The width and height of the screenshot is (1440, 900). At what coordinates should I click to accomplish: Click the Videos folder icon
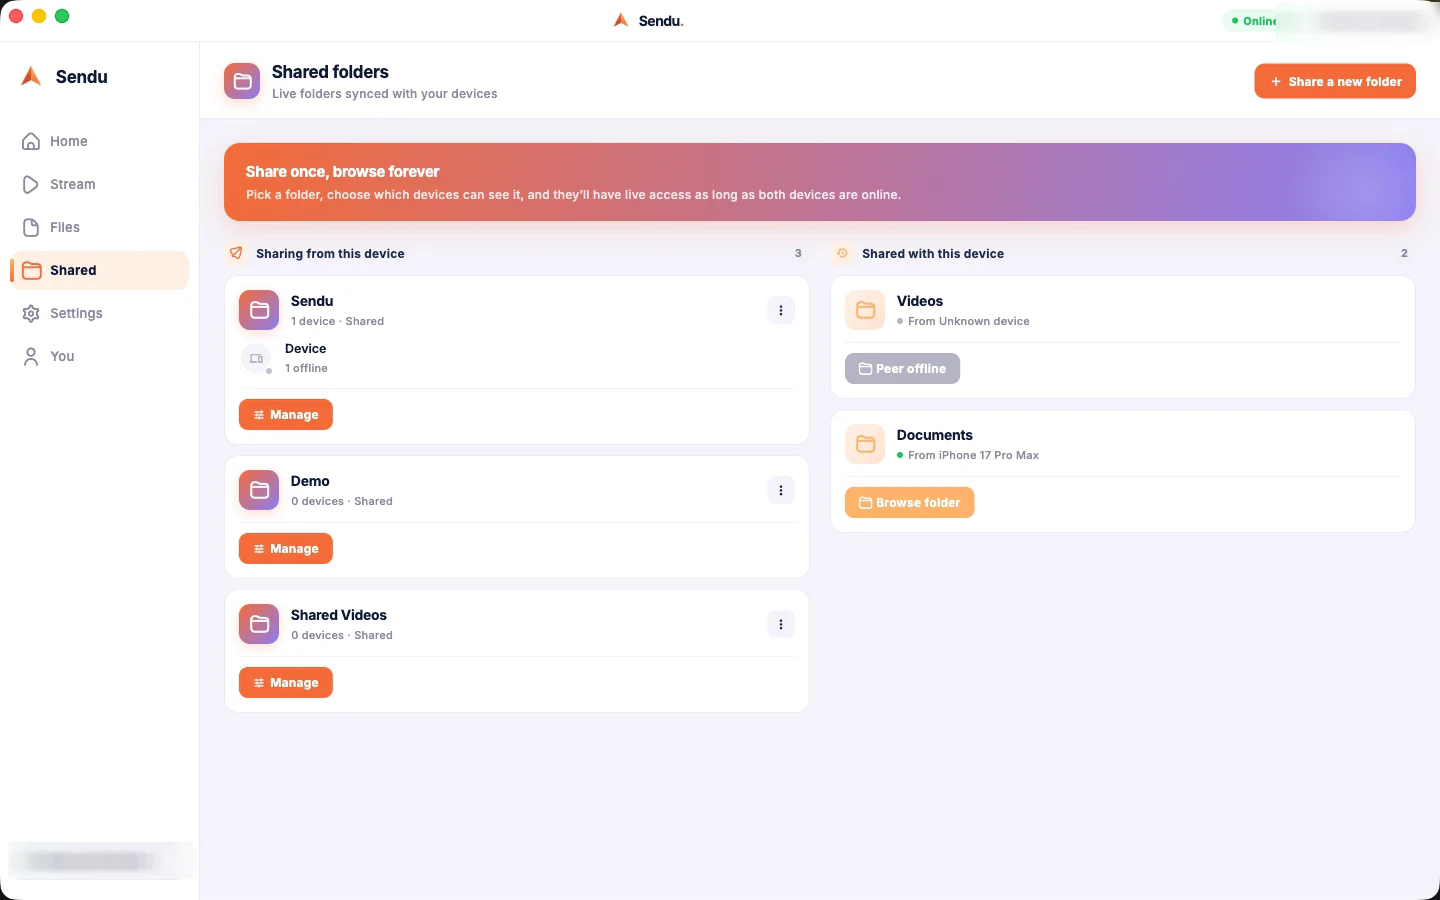865,310
